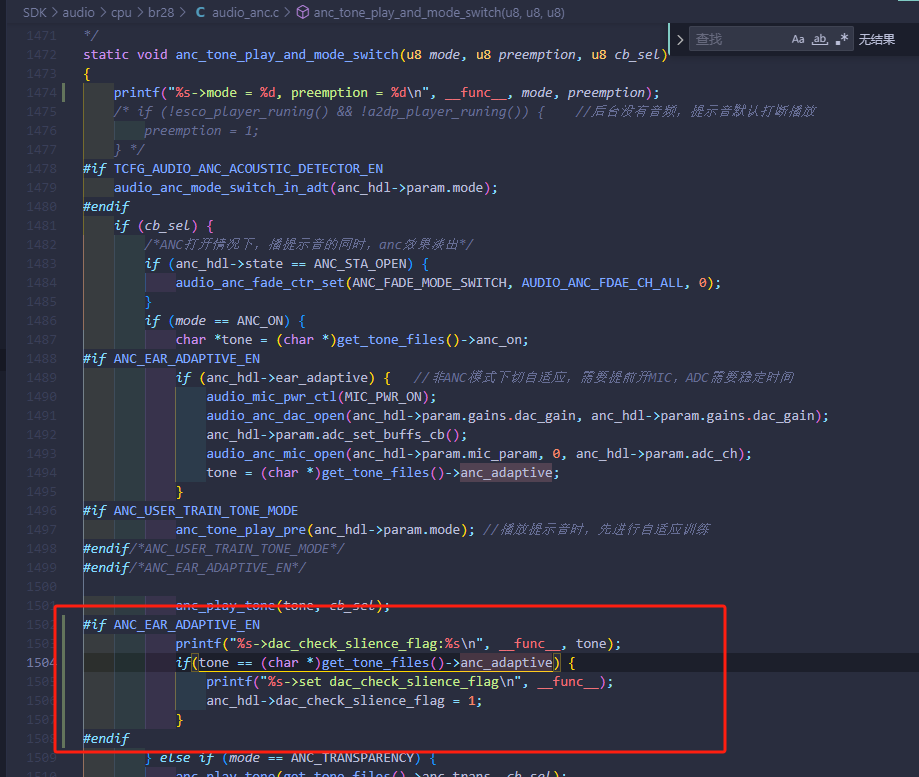The width and height of the screenshot is (919, 777).
Task: Open the anc_tone_play_and_mode_switch breadcrumb symbol
Action: pos(439,12)
